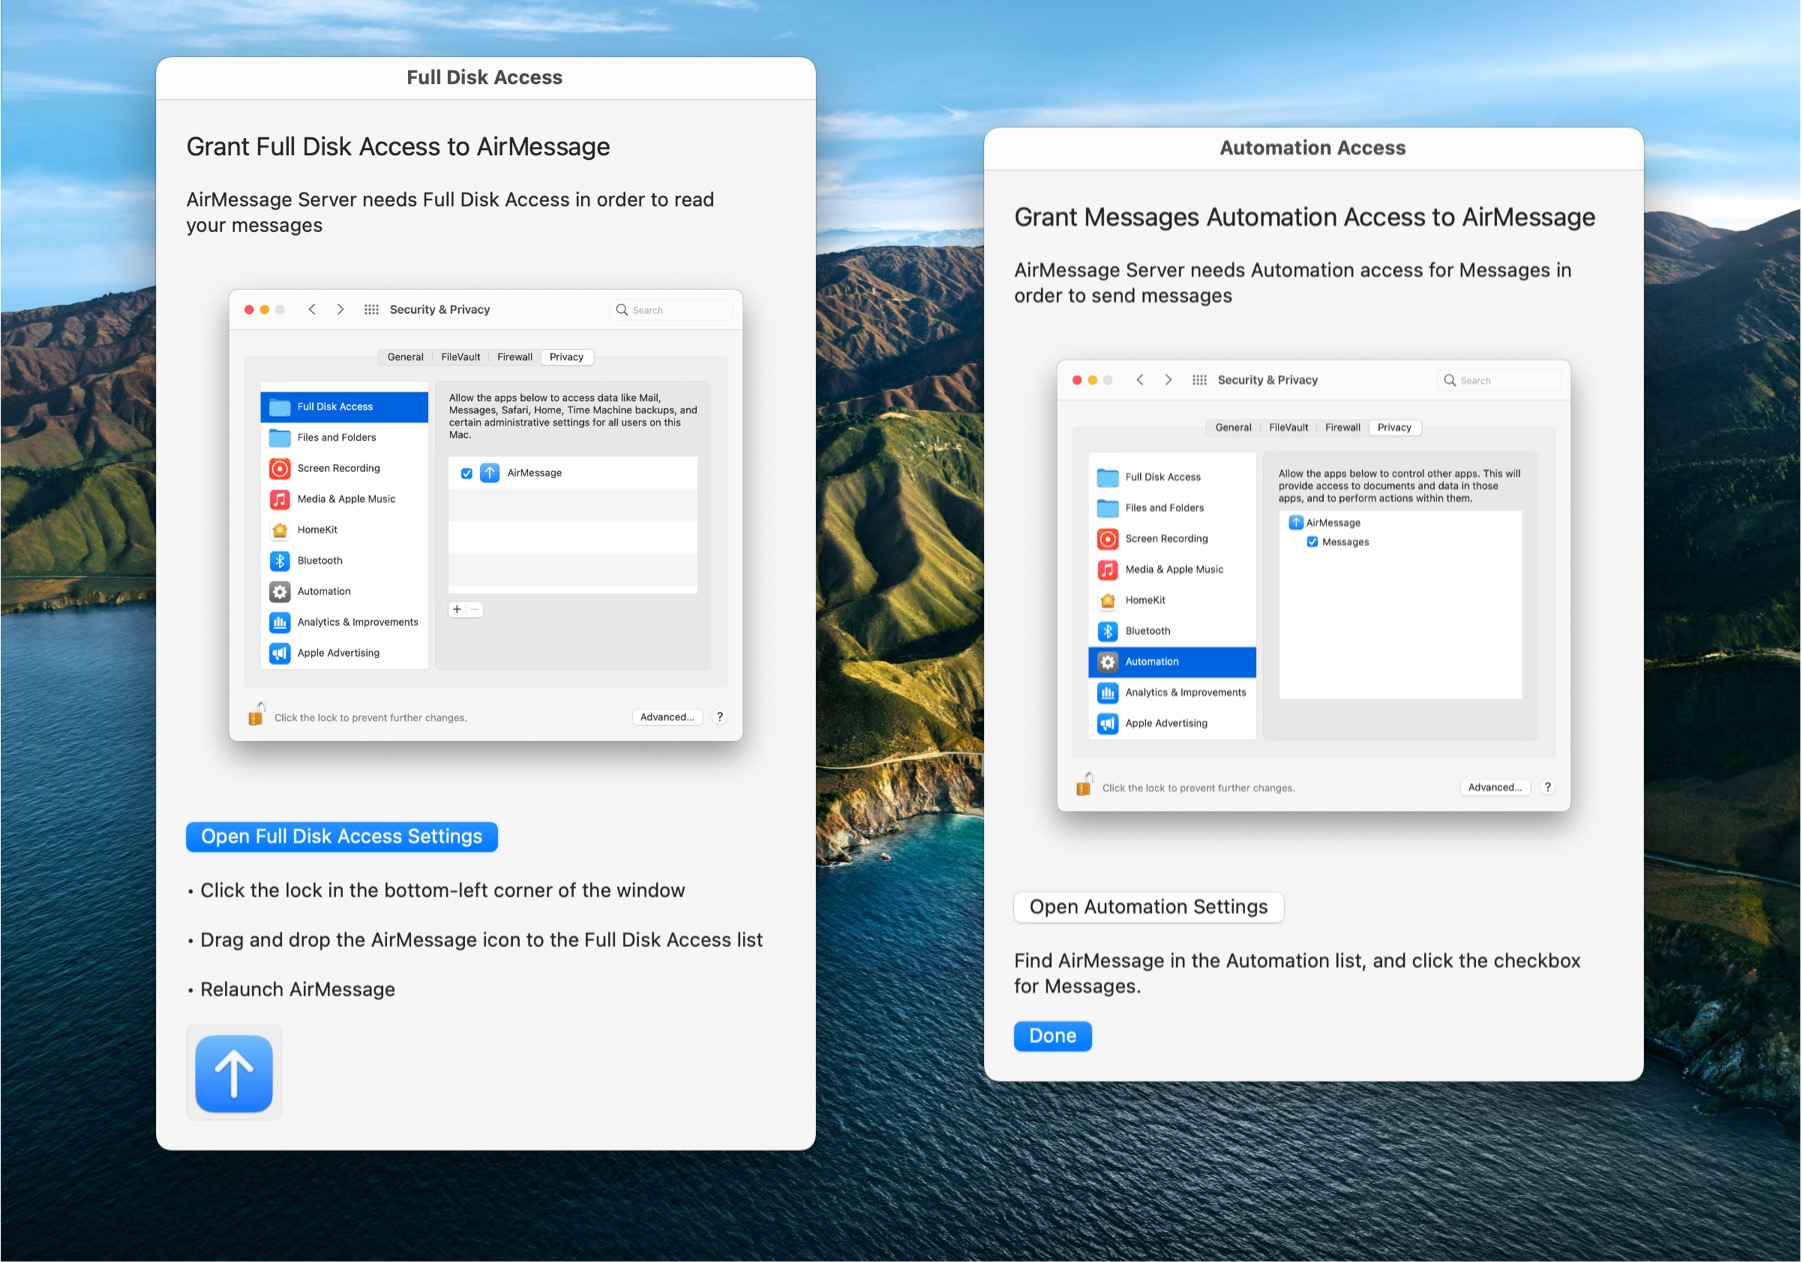Select Analytics & Improvements in Full Disk Access window
Viewport: 1802px width, 1262px height.
tap(344, 622)
